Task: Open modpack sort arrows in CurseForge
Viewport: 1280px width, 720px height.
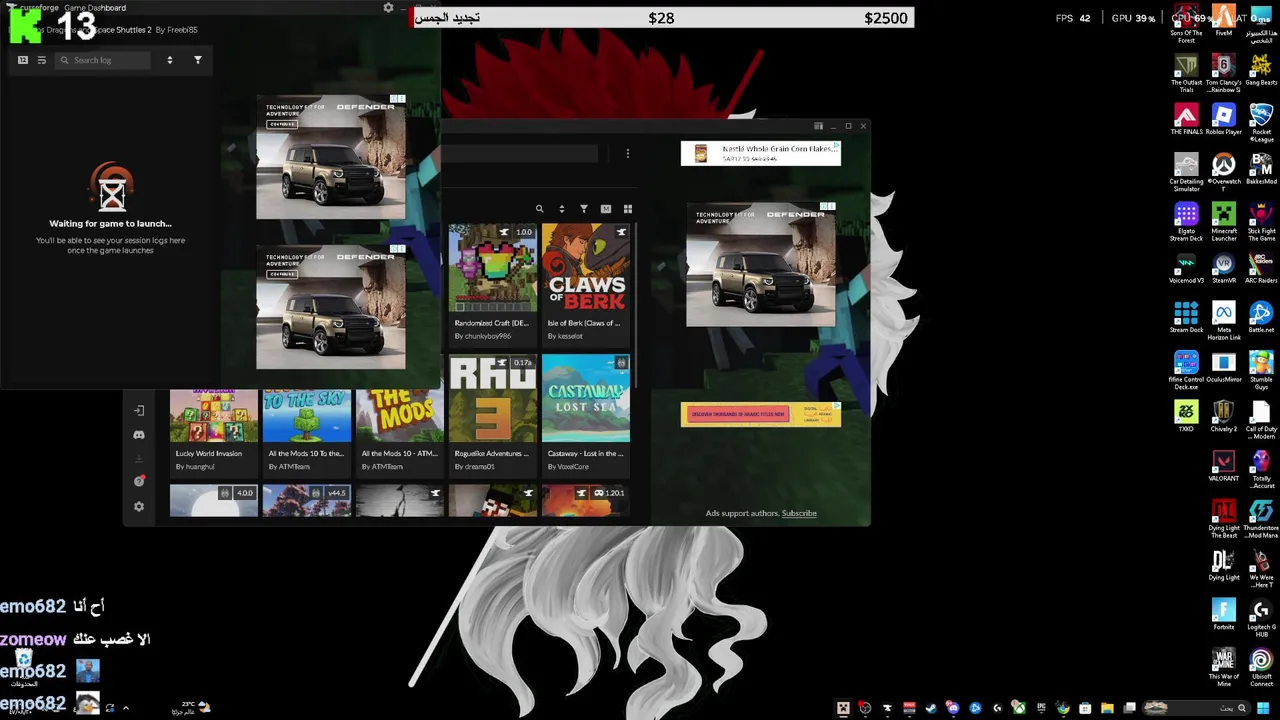Action: click(561, 209)
